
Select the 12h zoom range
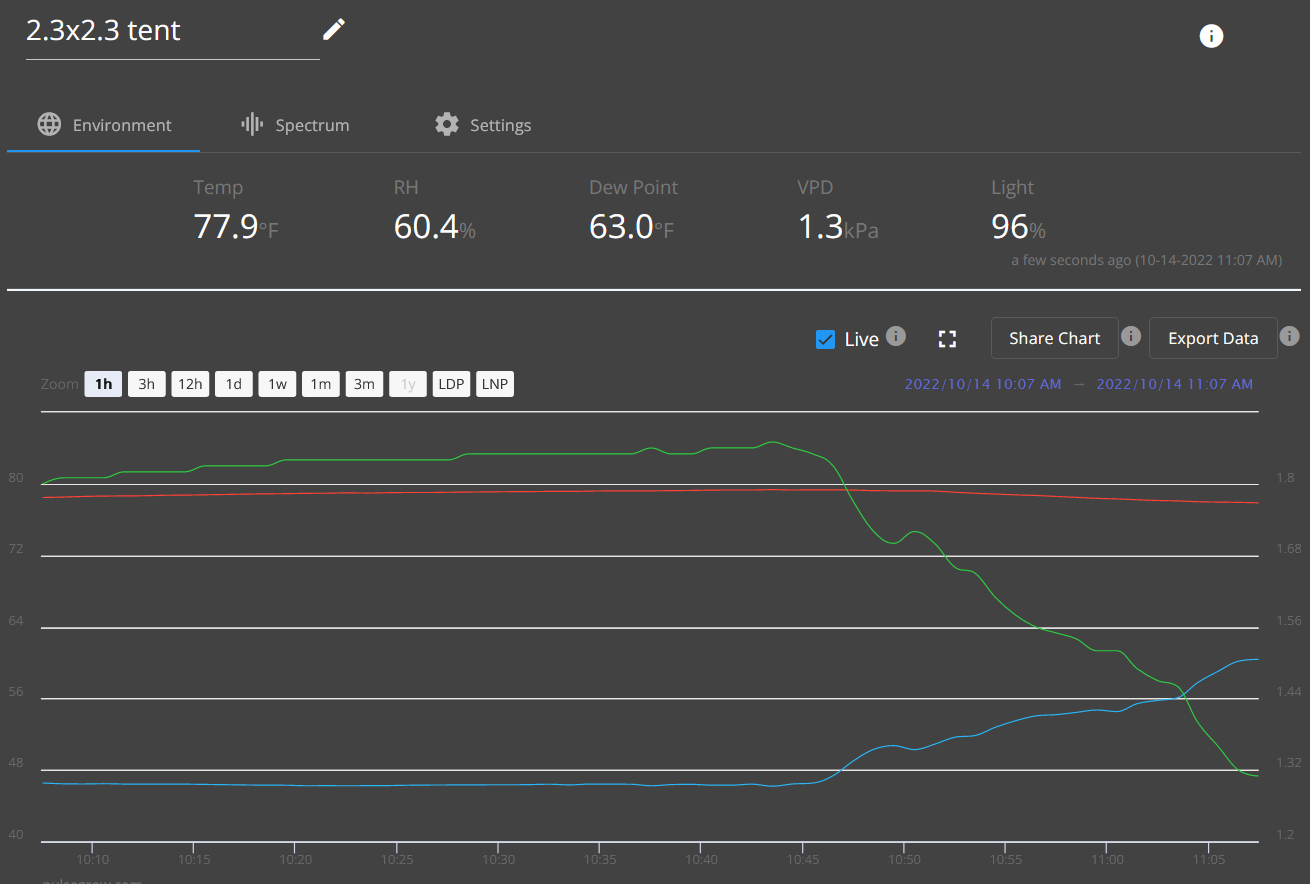tap(190, 384)
